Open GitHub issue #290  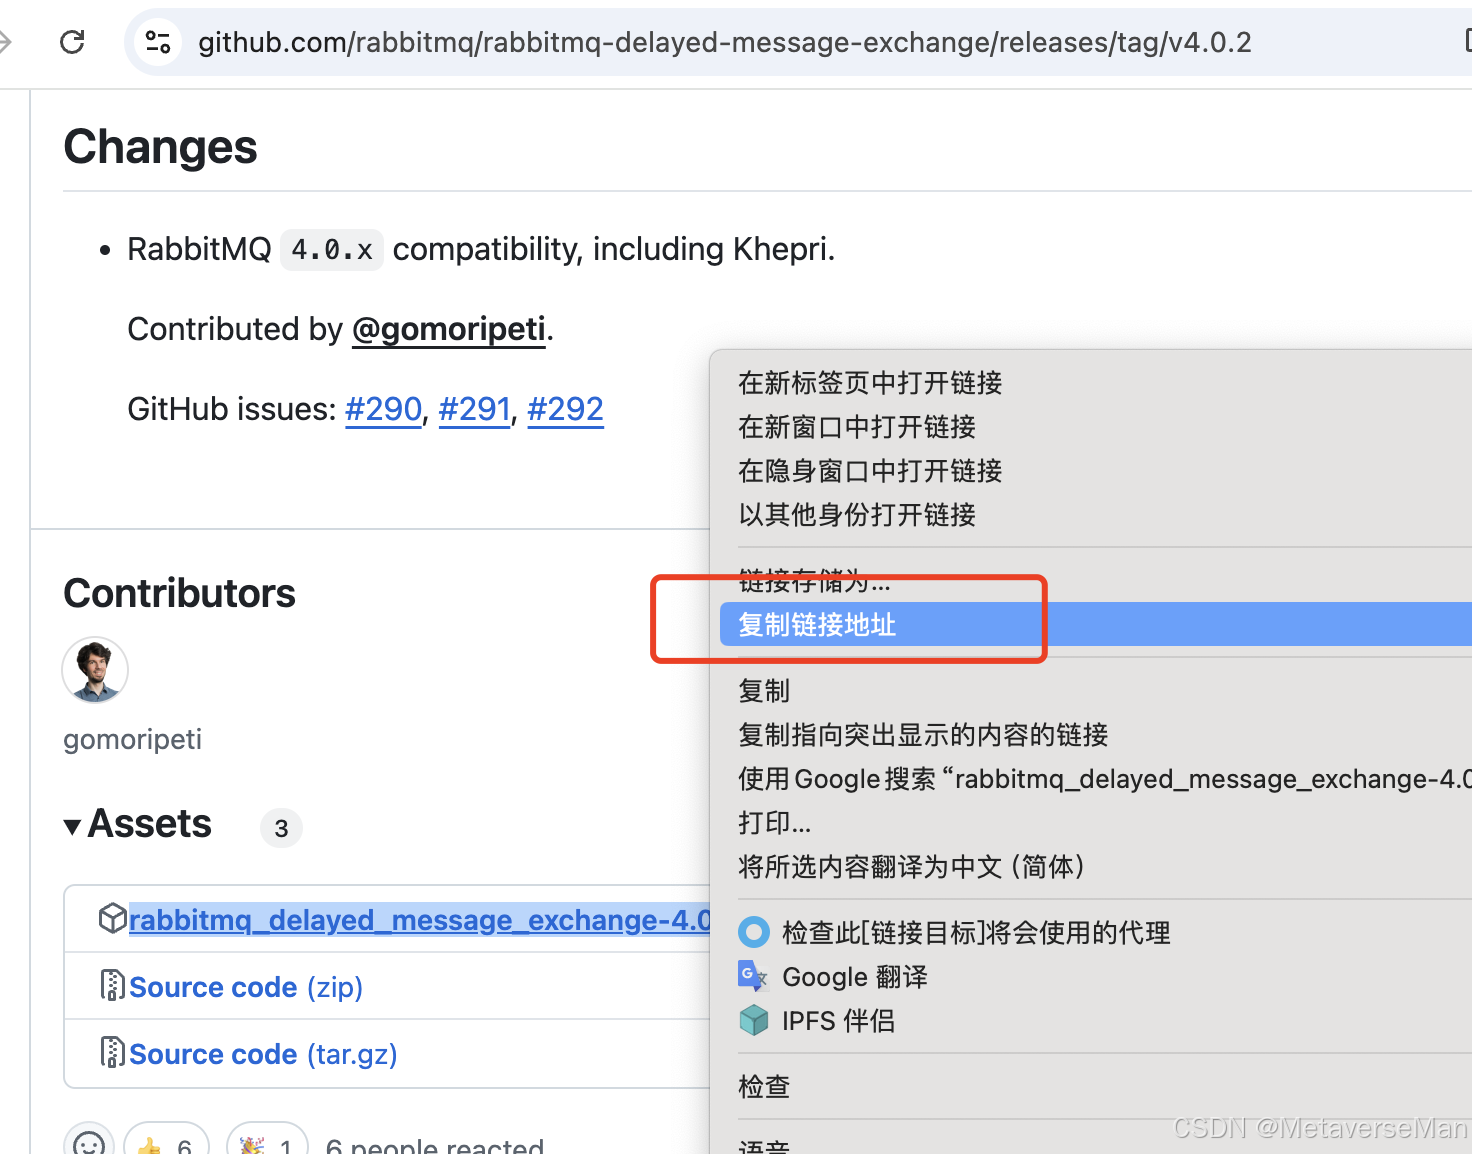pyautogui.click(x=384, y=409)
